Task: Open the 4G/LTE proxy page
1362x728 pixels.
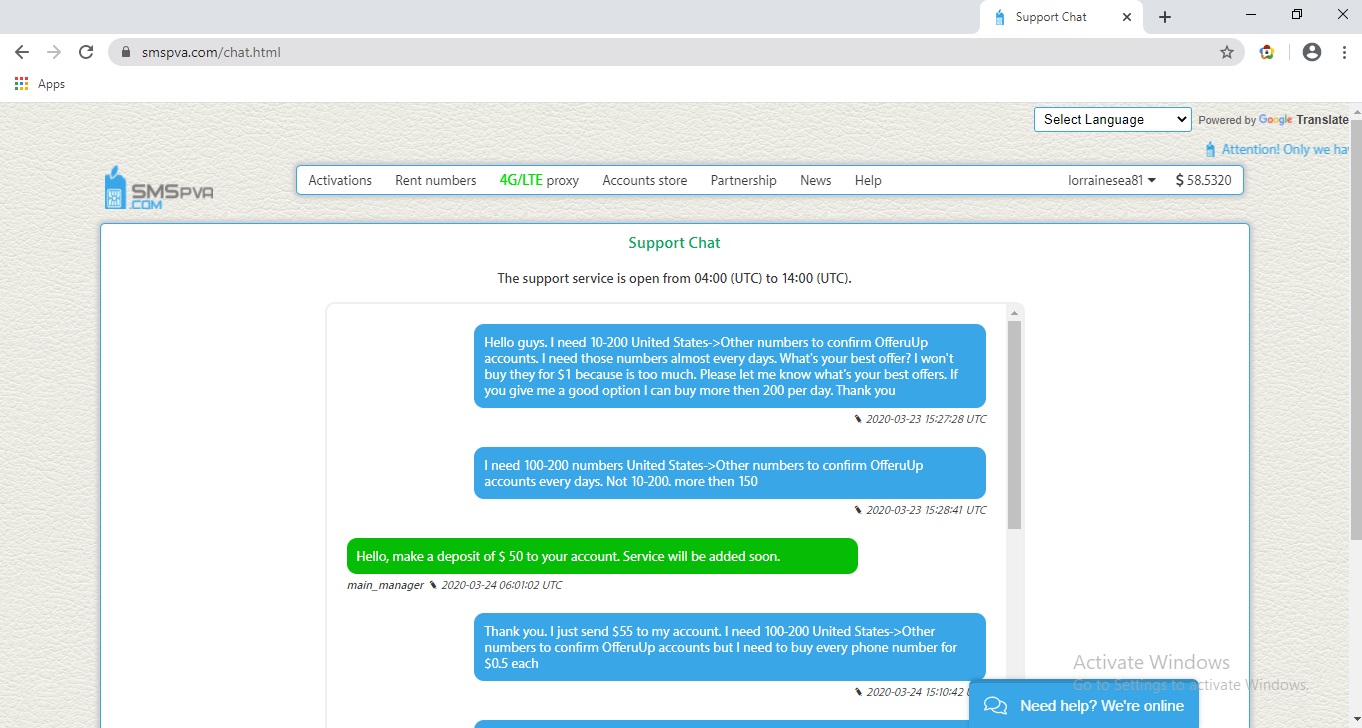Action: pos(539,181)
